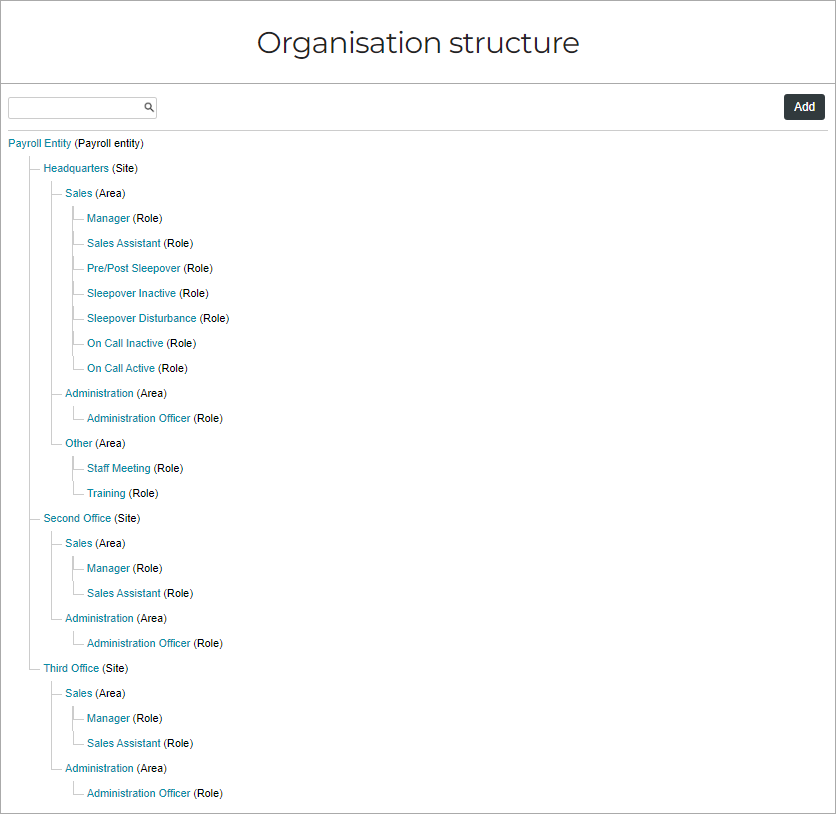Select the Training role
The width and height of the screenshot is (836, 814).
(106, 494)
